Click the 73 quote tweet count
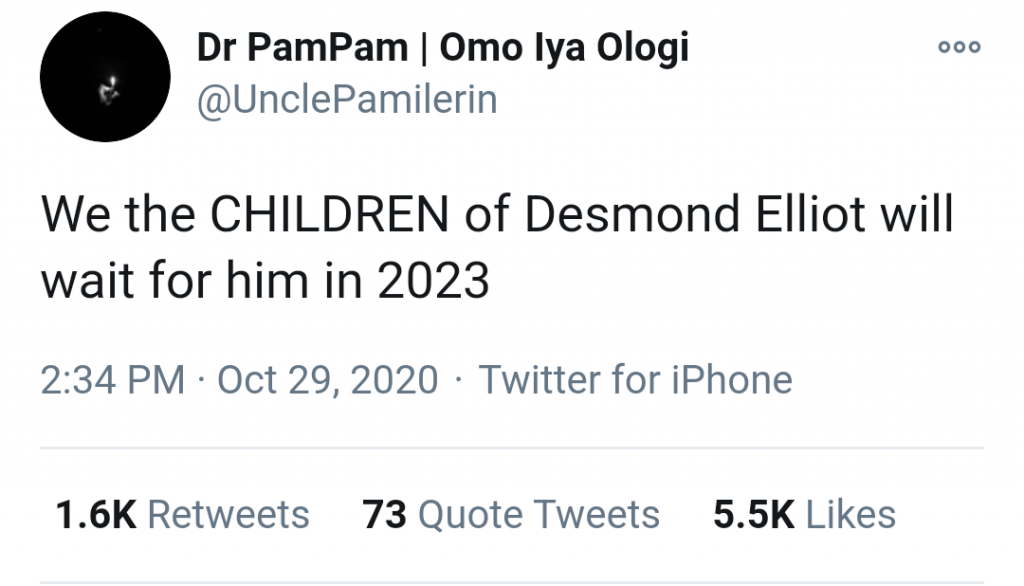This screenshot has height=586, width=1024. coord(384,515)
